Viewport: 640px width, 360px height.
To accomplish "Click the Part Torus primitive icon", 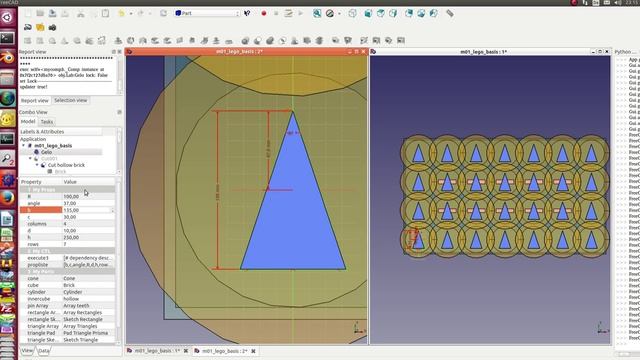I will 77,40.
